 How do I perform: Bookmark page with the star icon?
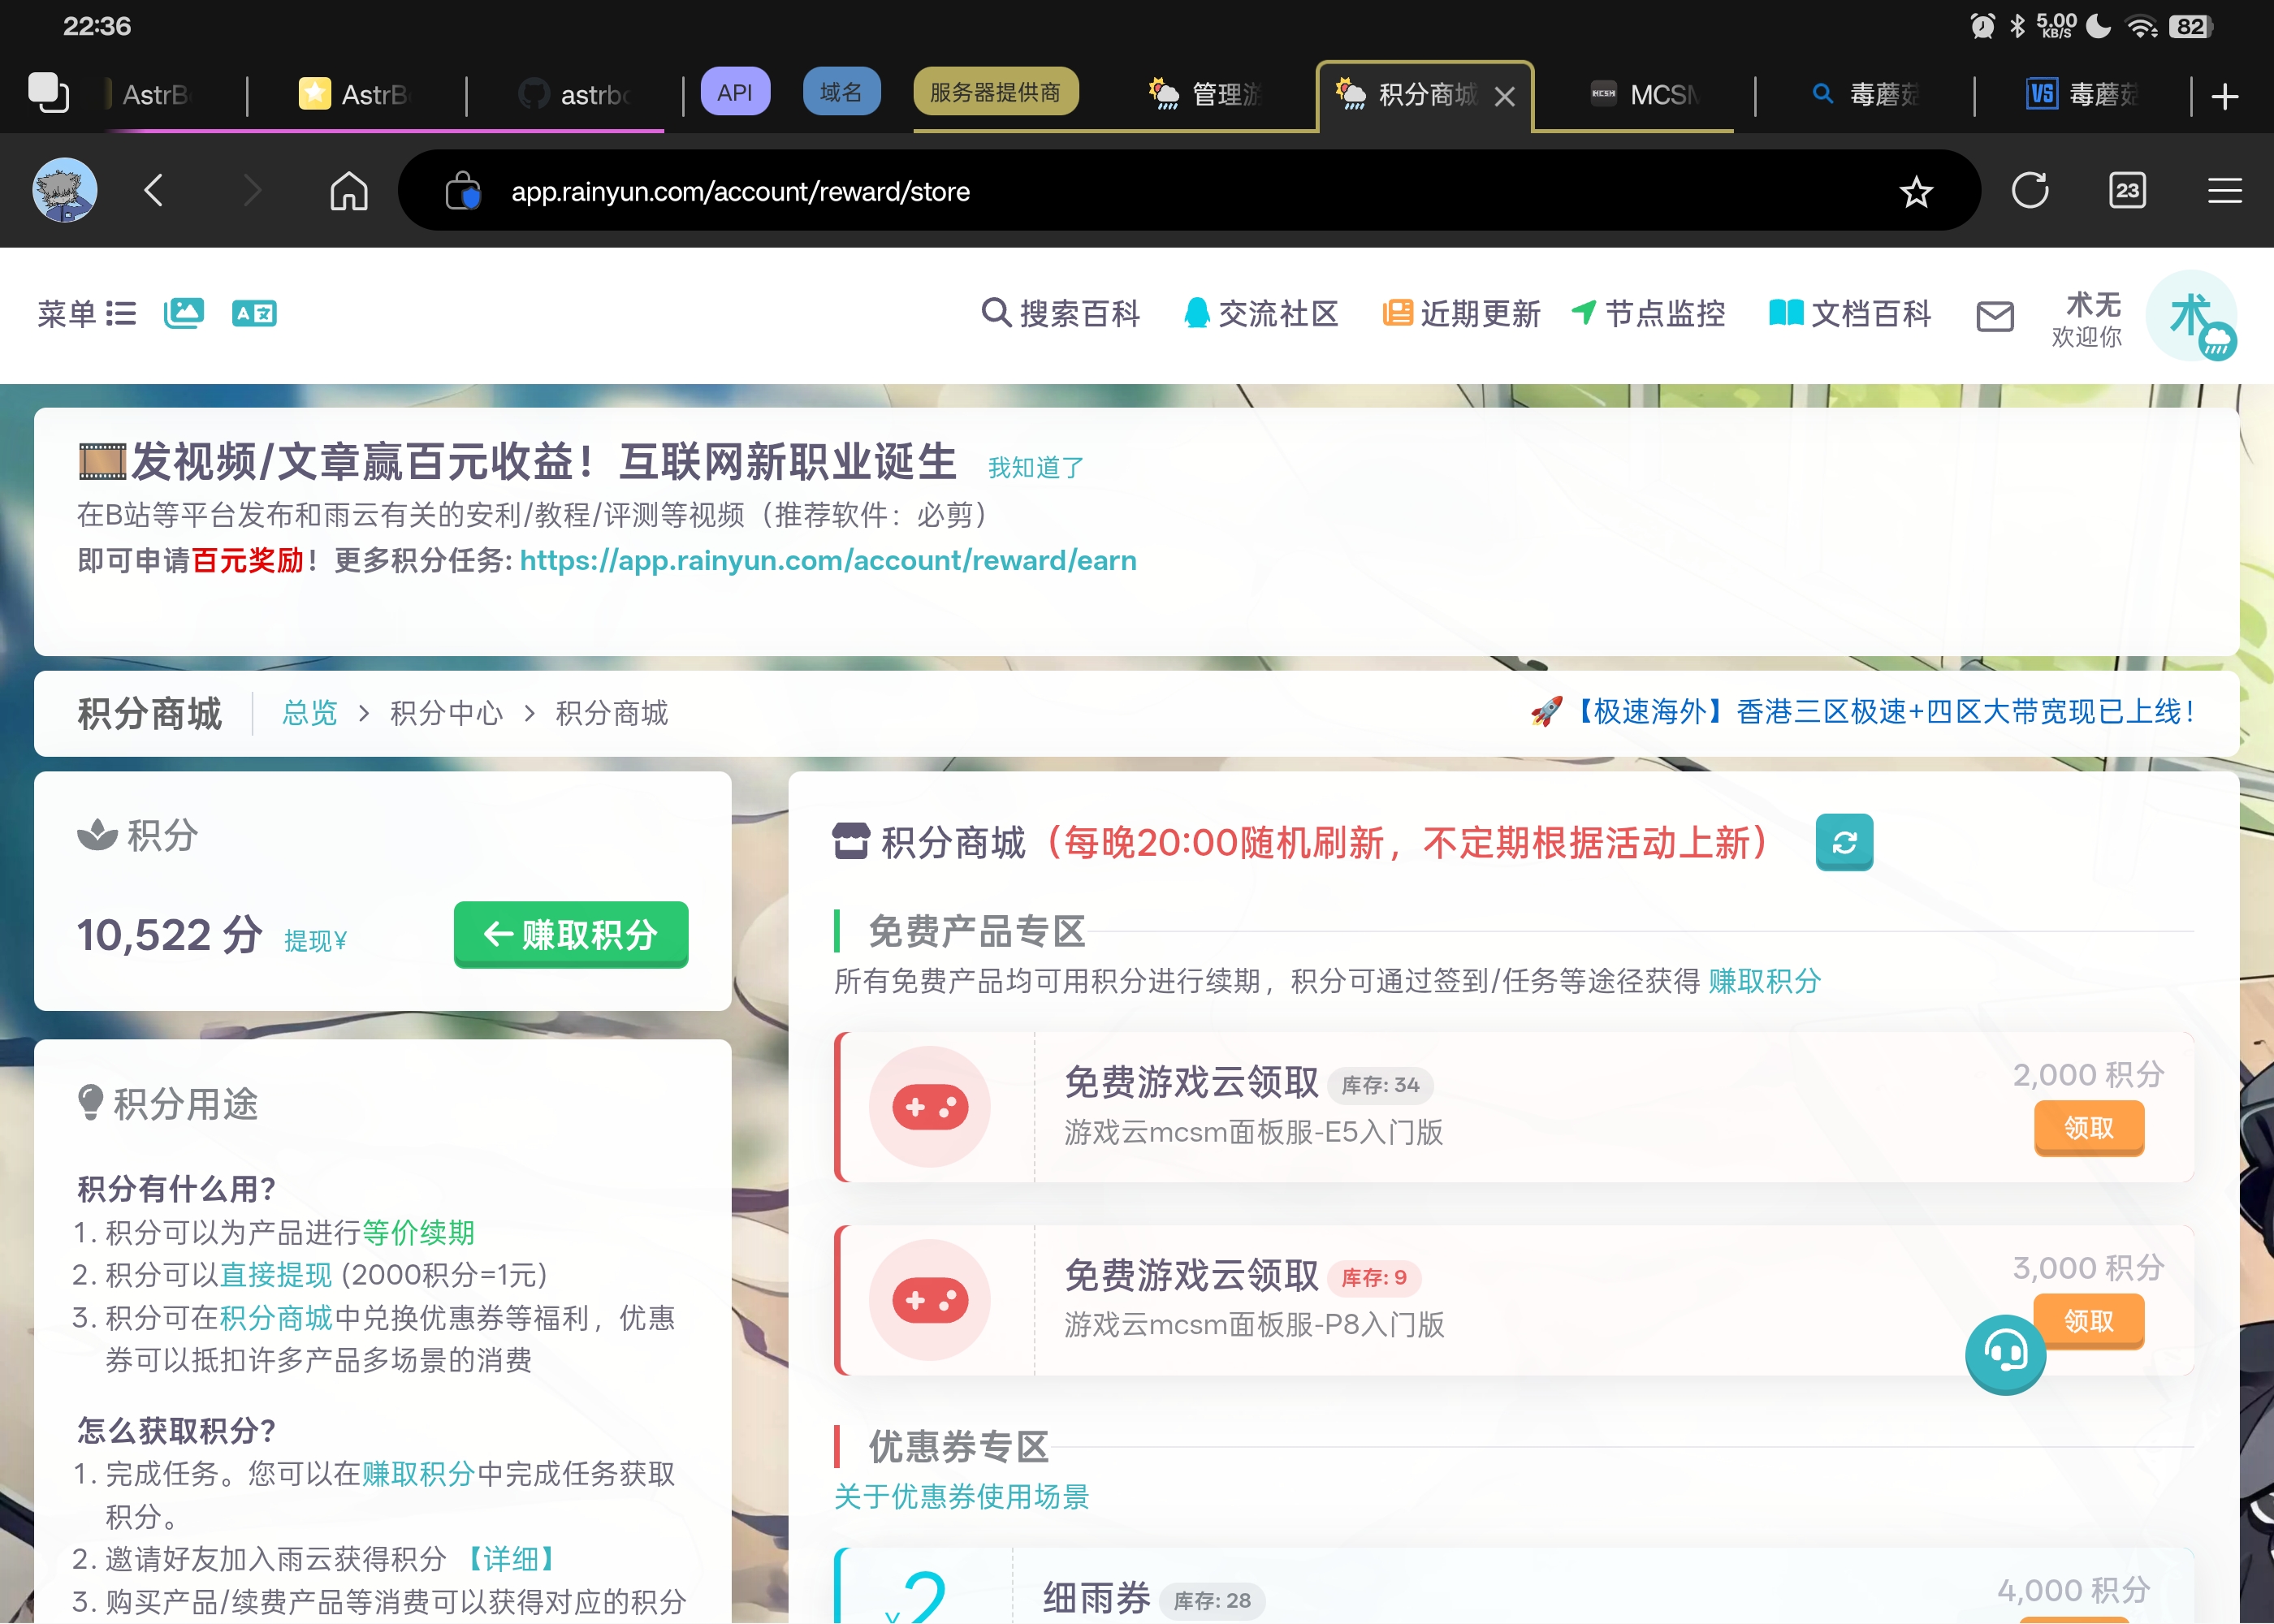tap(1915, 191)
